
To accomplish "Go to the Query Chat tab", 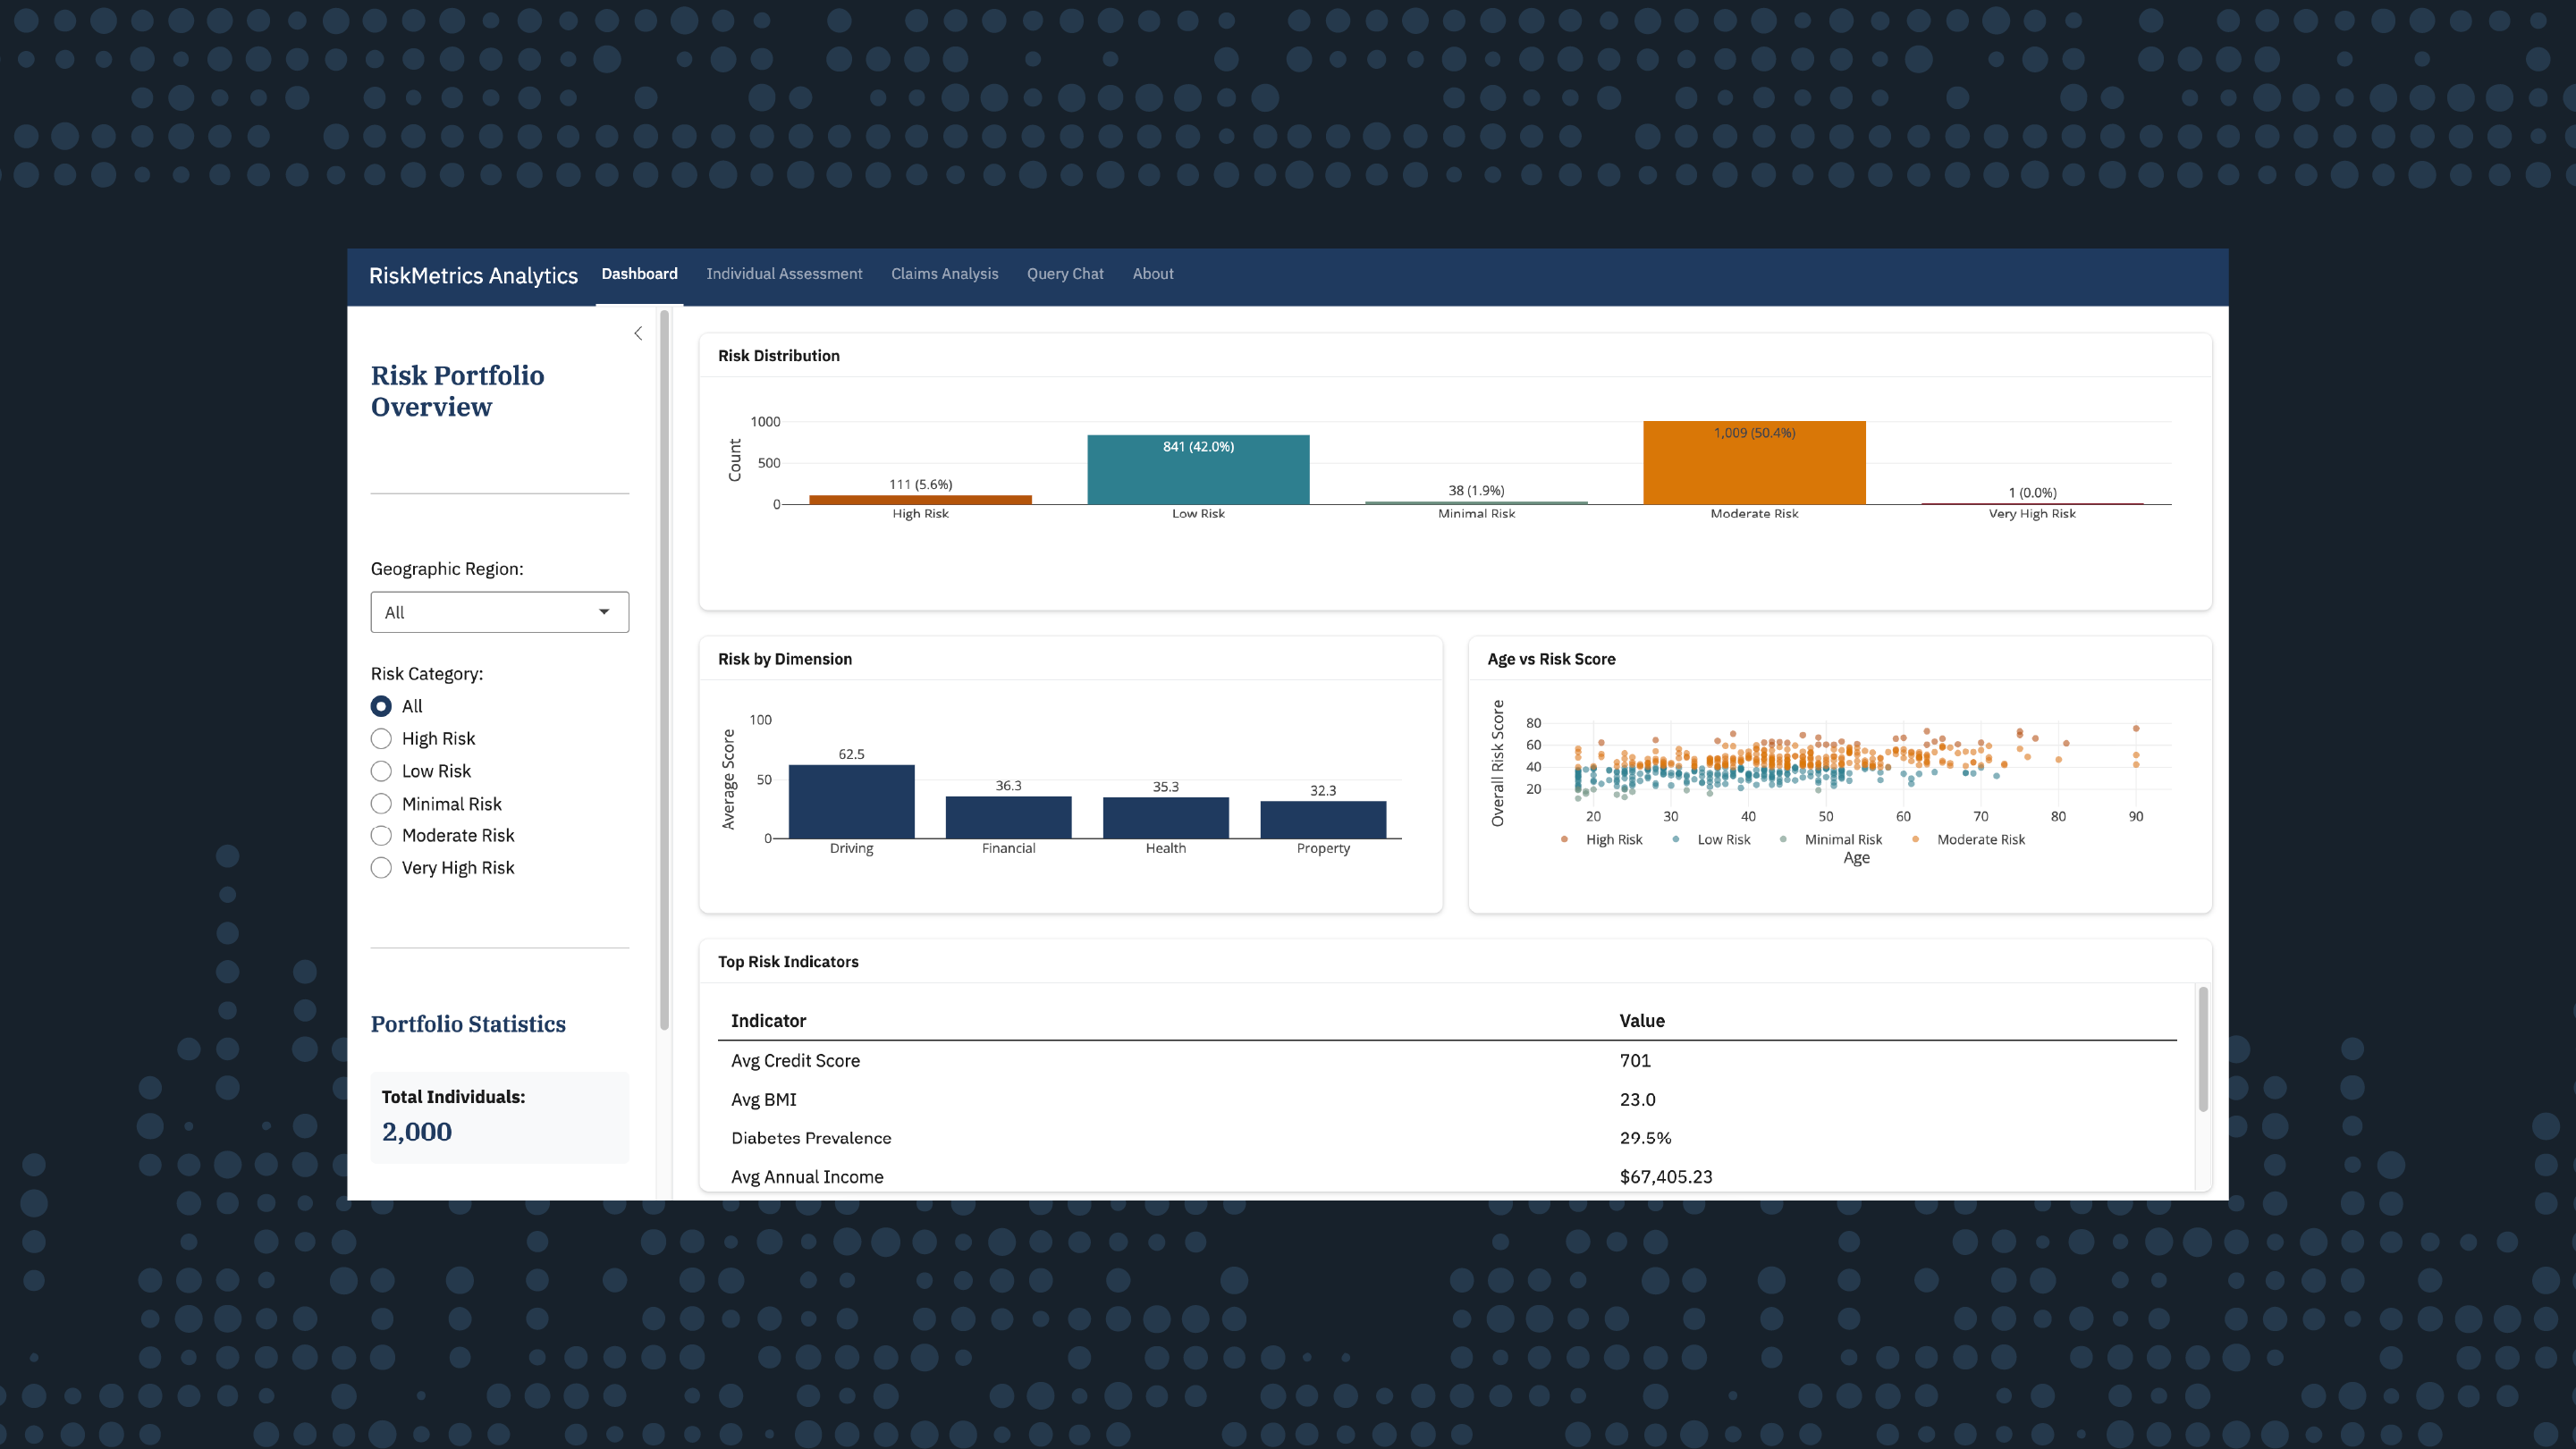I will click(x=1064, y=274).
